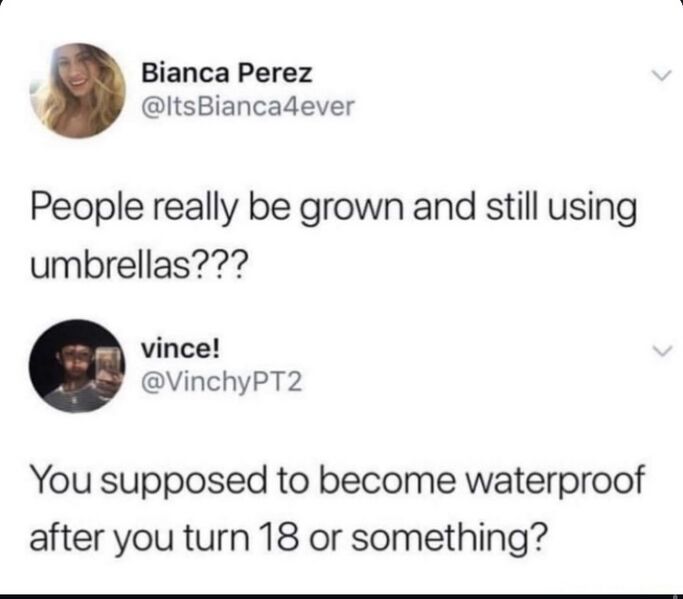Select the line "You supposed to become waterproof"
683x599 pixels.
pyautogui.click(x=337, y=482)
